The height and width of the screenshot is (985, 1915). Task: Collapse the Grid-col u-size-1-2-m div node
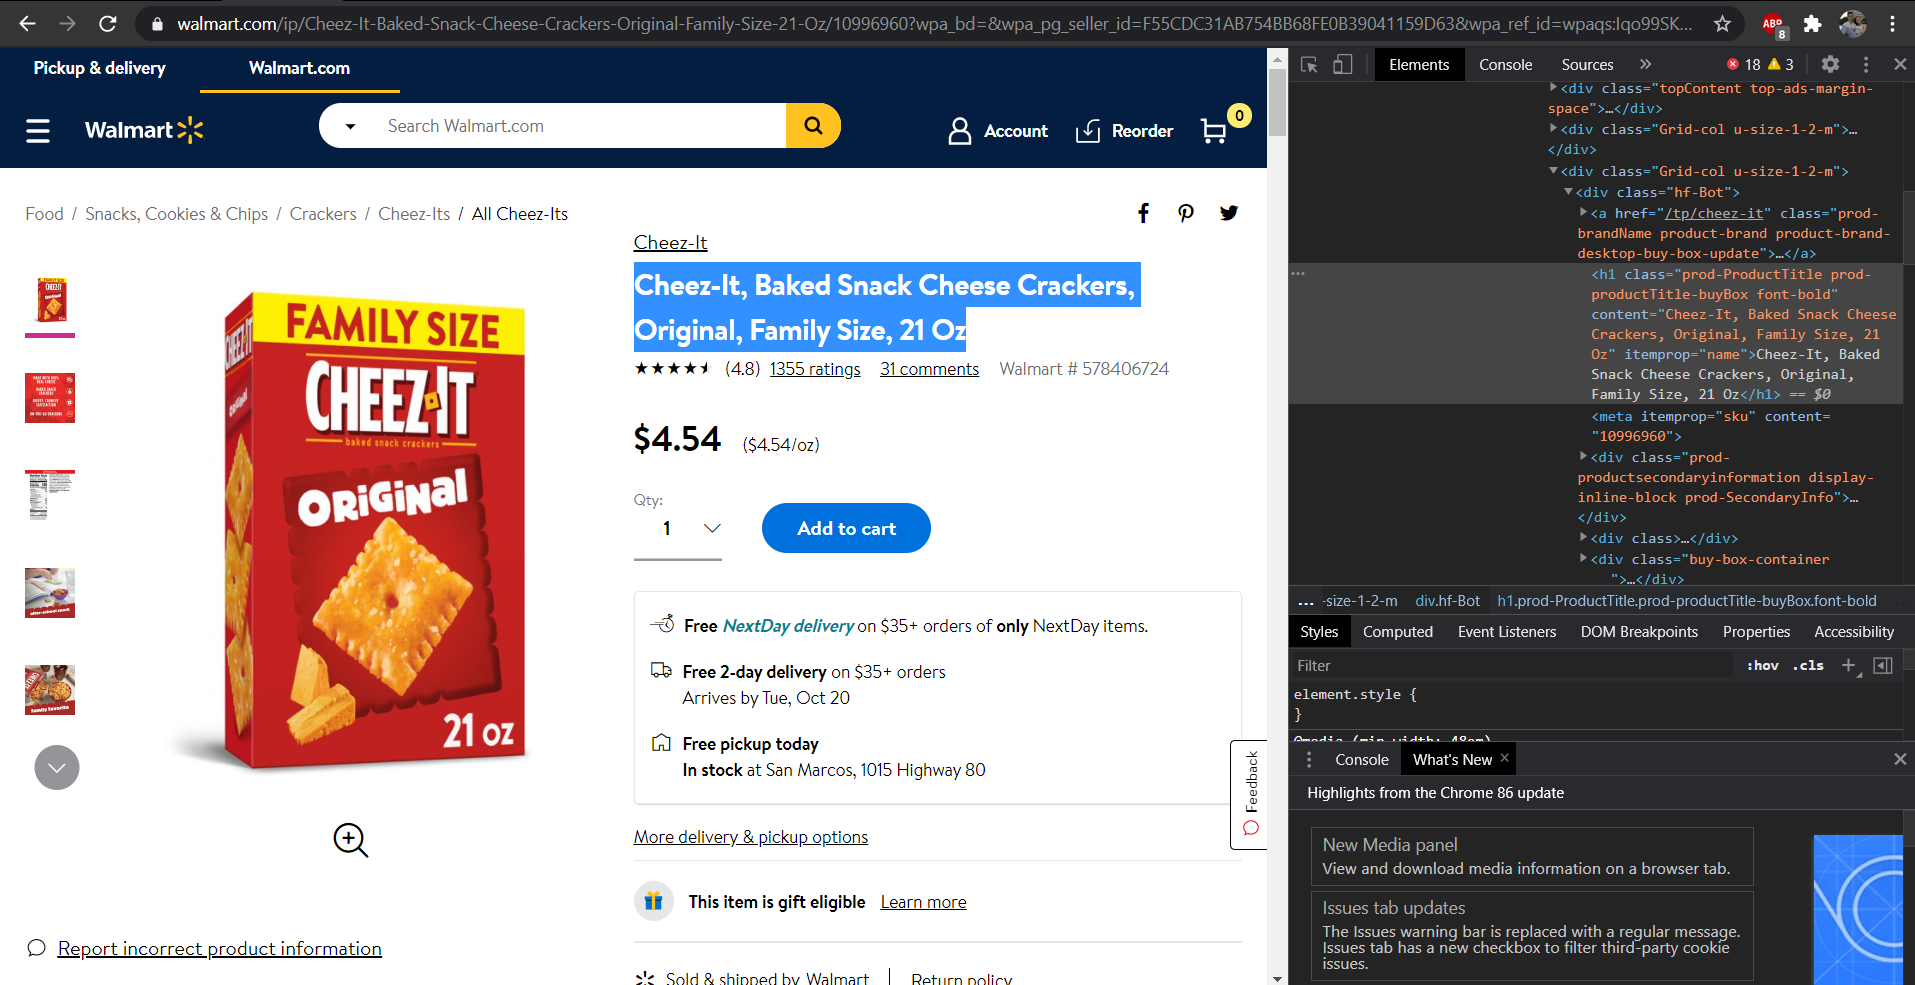click(x=1553, y=171)
